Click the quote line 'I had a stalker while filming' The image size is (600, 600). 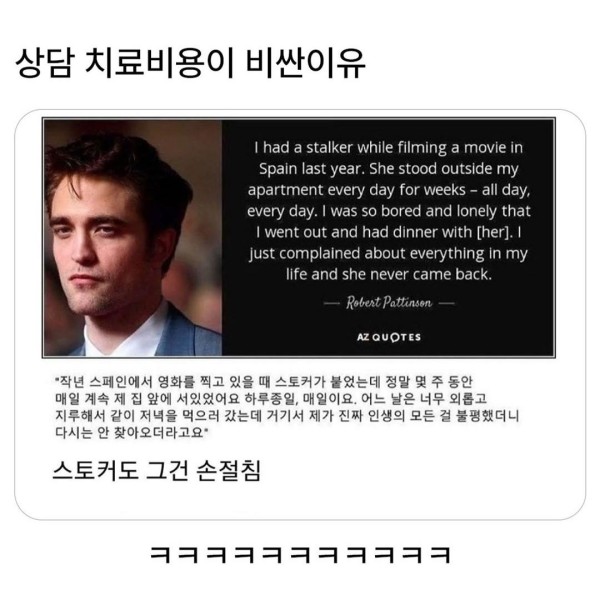tap(389, 147)
